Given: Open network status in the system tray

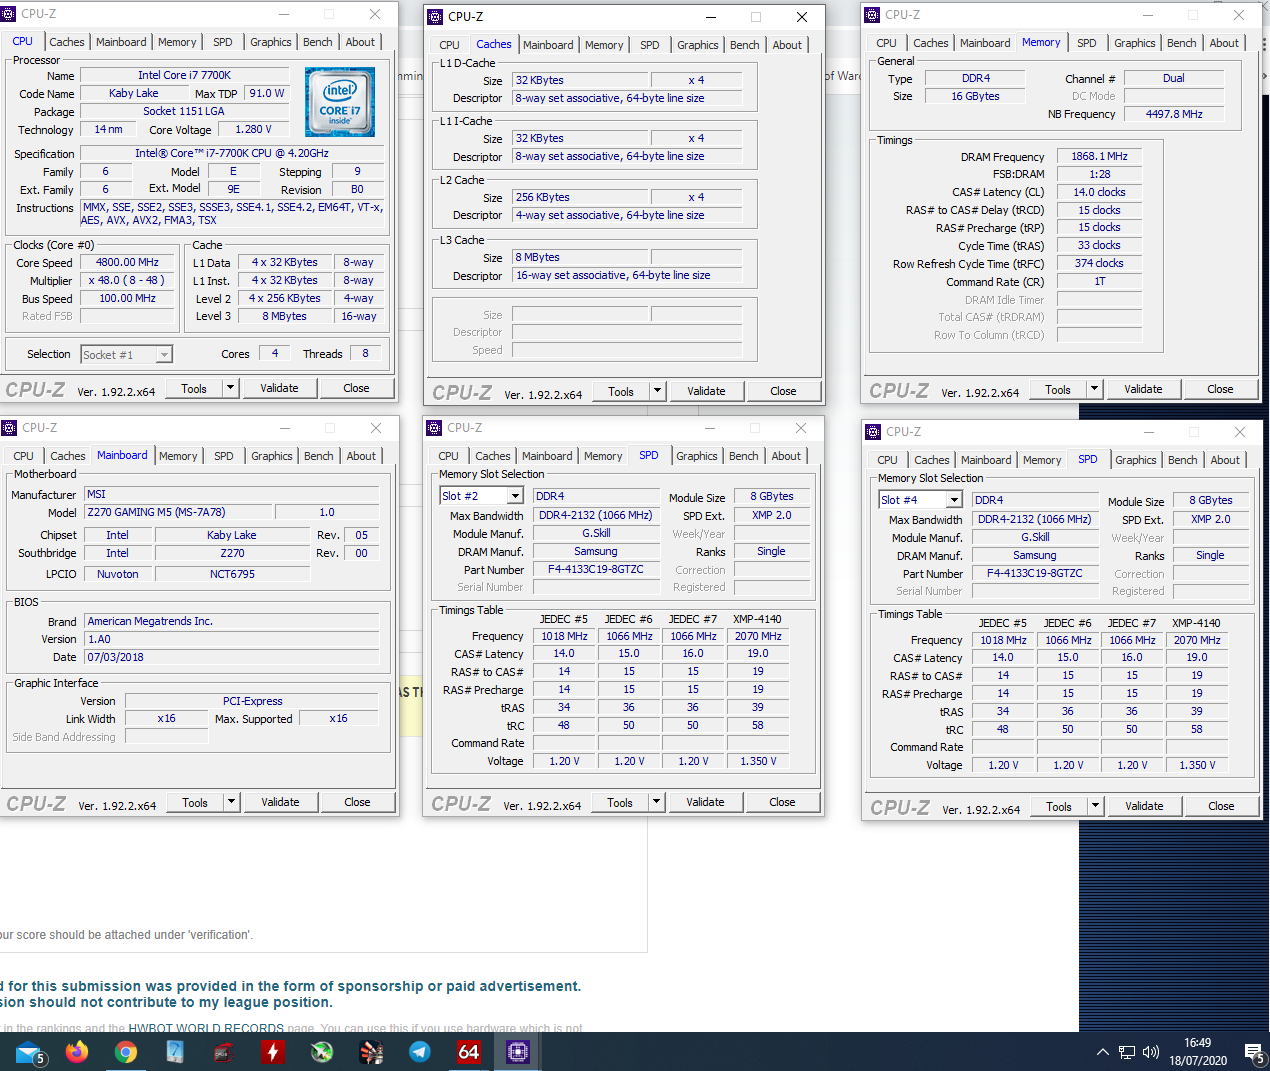Looking at the screenshot, I should tap(1127, 1052).
